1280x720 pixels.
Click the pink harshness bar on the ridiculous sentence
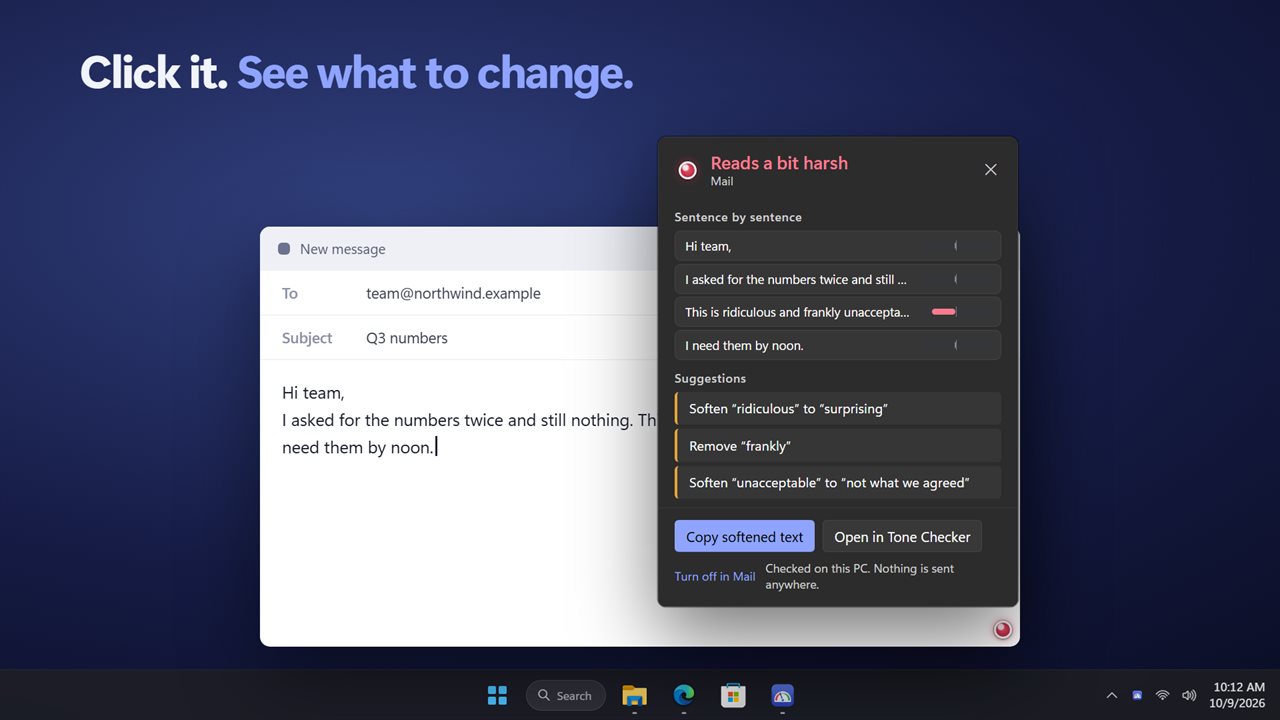tap(943, 312)
